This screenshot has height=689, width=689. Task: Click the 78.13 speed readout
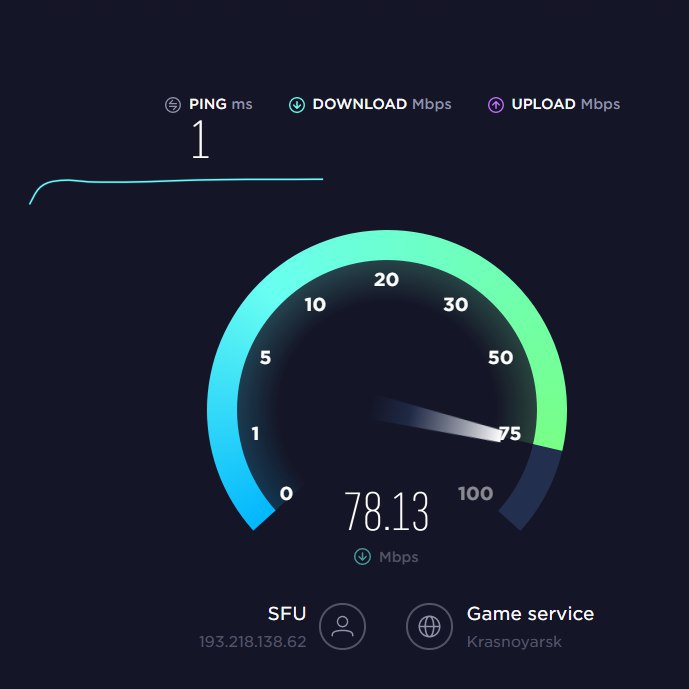click(x=386, y=511)
